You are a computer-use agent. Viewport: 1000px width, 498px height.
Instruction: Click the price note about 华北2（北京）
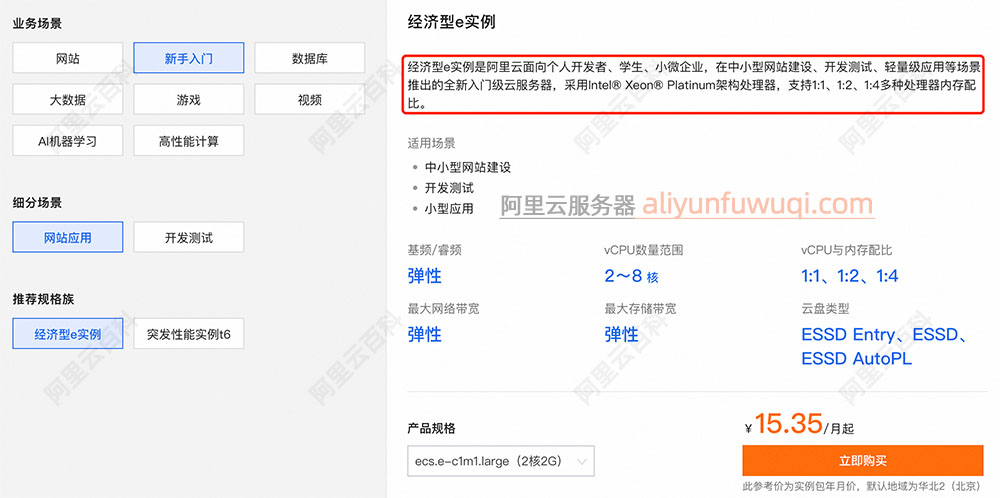[x=863, y=487]
